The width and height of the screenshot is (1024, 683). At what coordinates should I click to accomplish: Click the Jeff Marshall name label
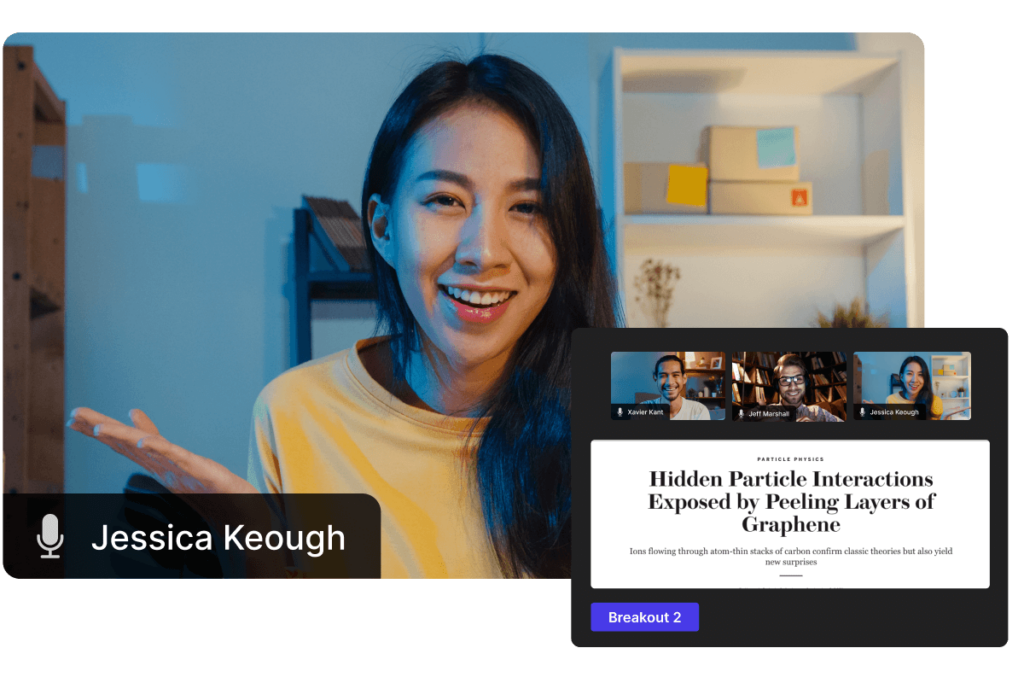point(770,412)
